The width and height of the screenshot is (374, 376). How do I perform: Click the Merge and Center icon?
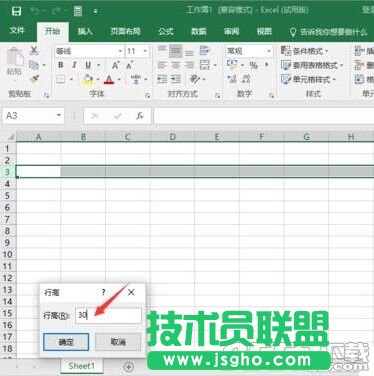(204, 65)
